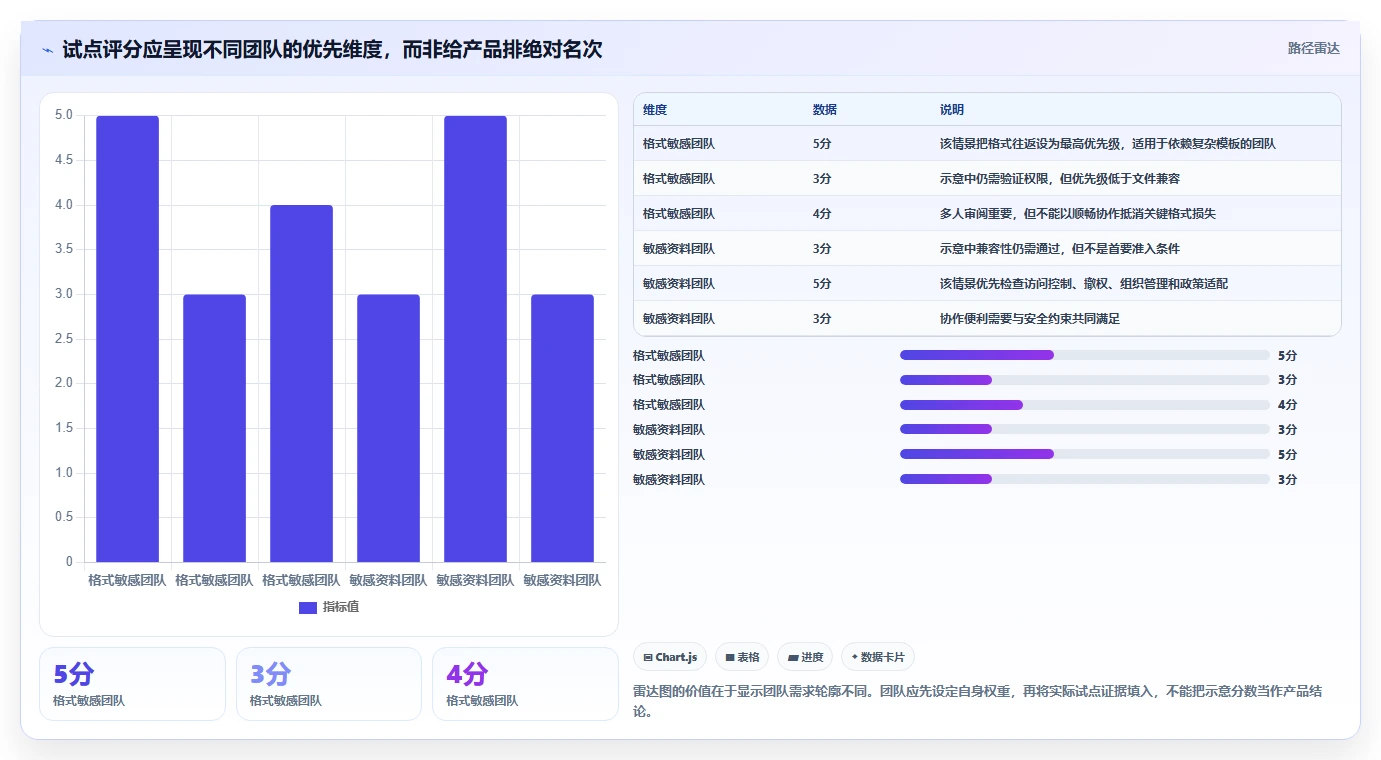Image resolution: width=1381 pixels, height=760 pixels.
Task: Click the 4.5 y-axis tick label
Action: tap(63, 160)
